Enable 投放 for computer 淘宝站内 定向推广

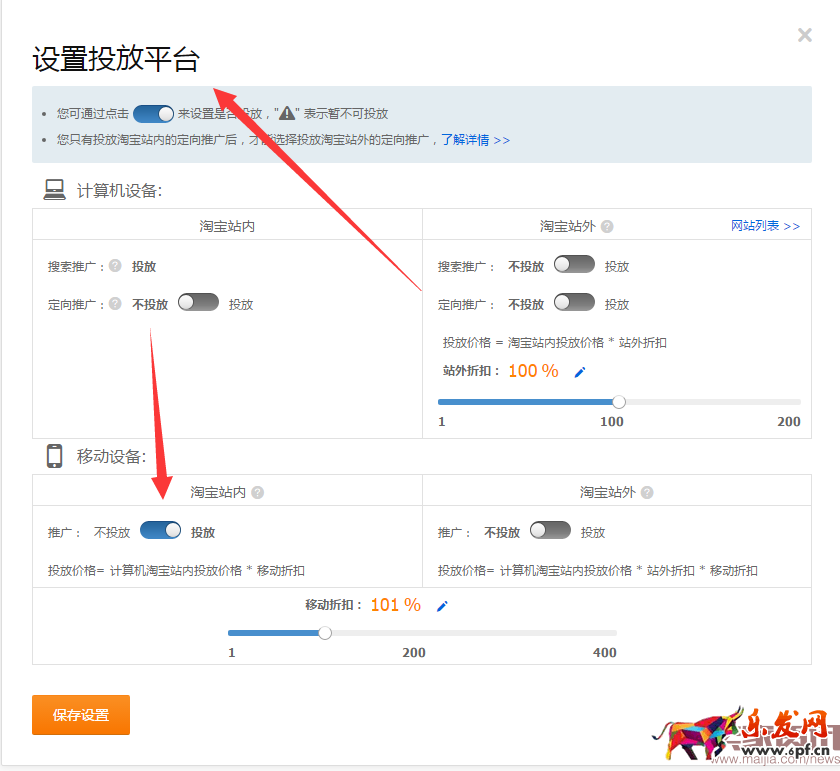197,303
